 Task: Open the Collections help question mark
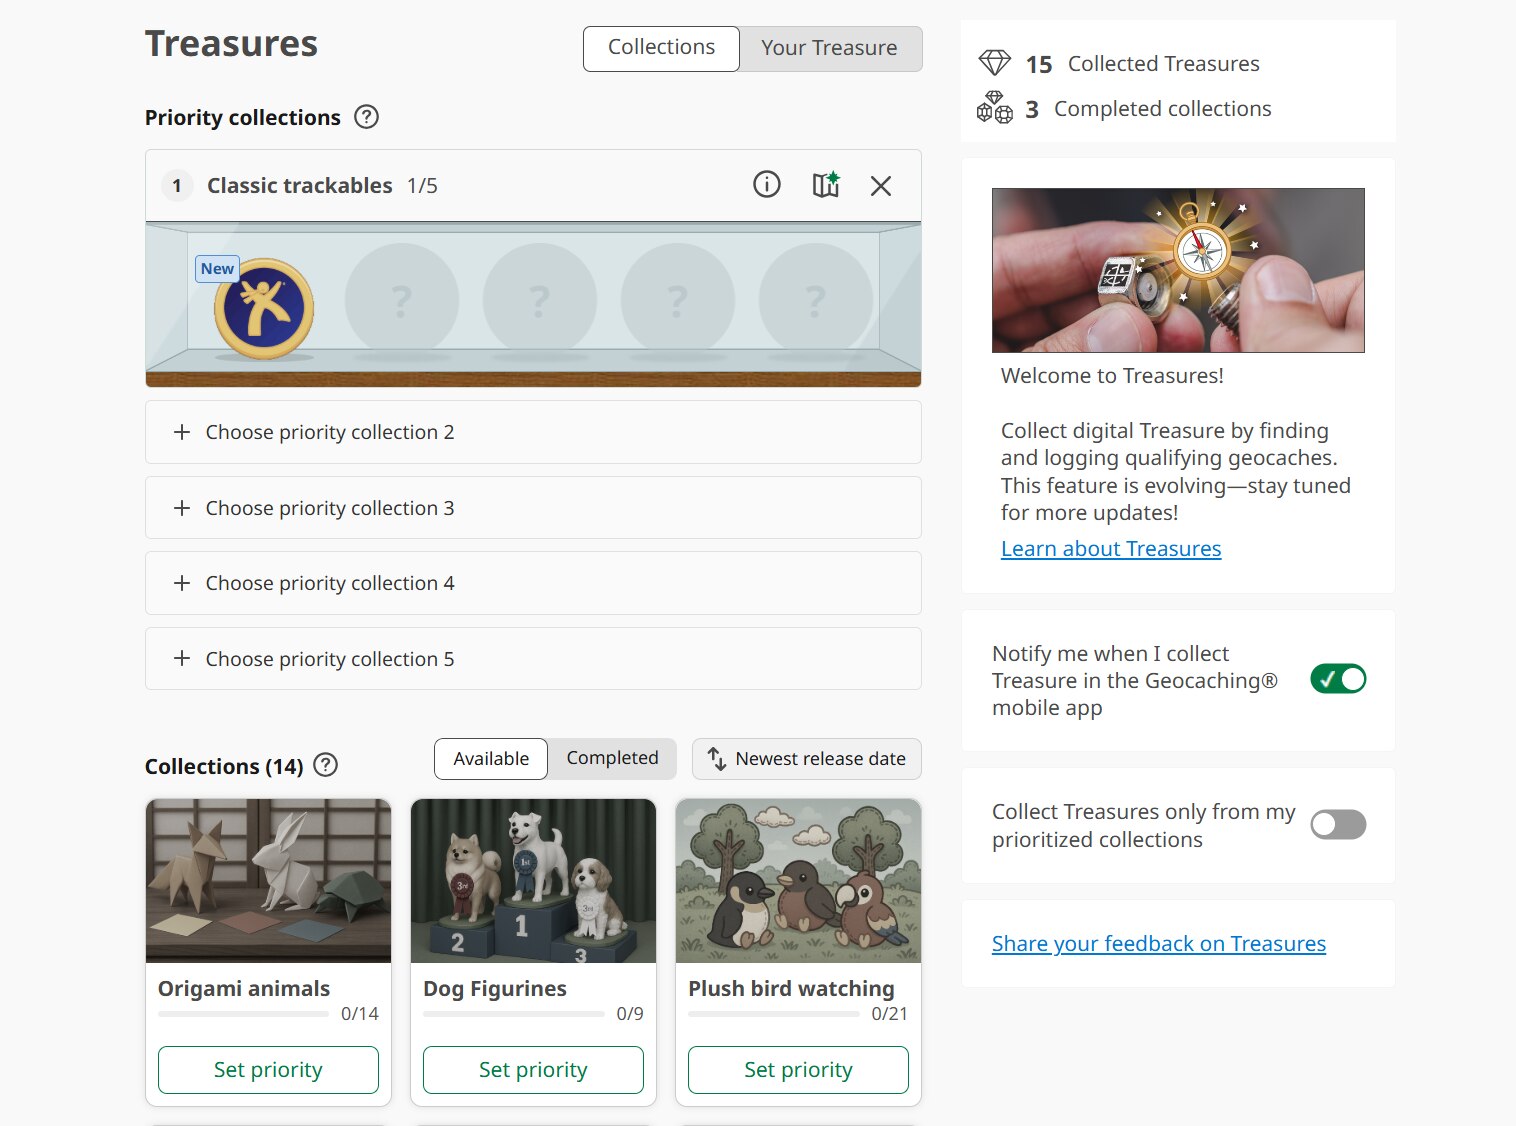(326, 765)
